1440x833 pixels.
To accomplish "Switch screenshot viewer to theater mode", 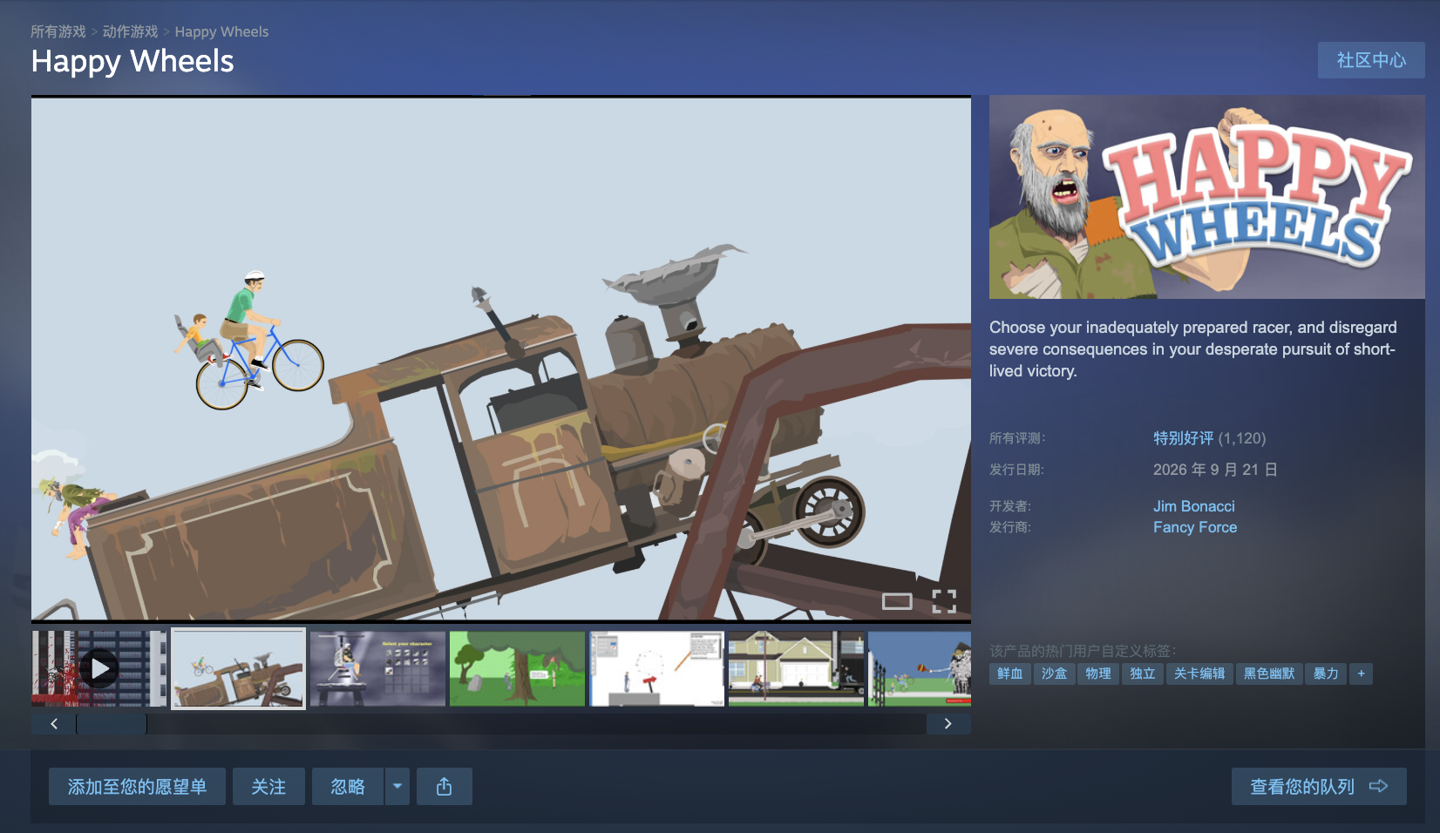I will click(x=897, y=601).
